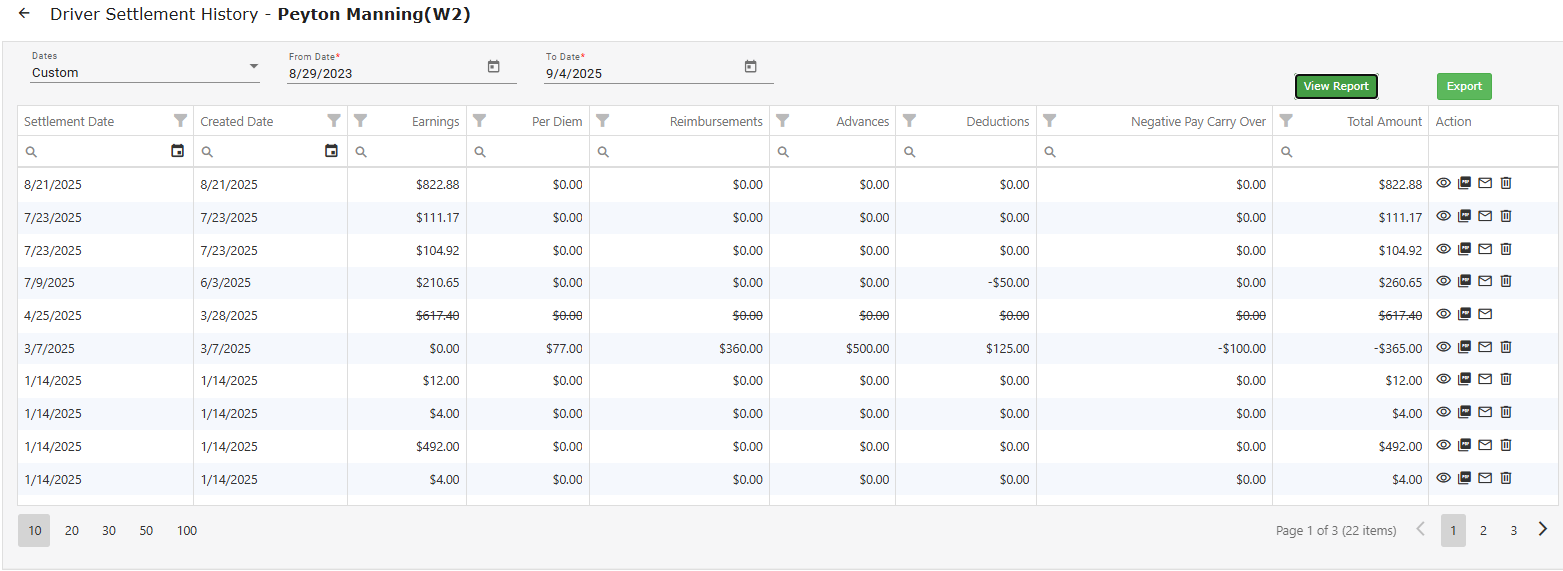The image size is (1563, 571).
Task: Open the Created Date column filter menu
Action: [334, 121]
